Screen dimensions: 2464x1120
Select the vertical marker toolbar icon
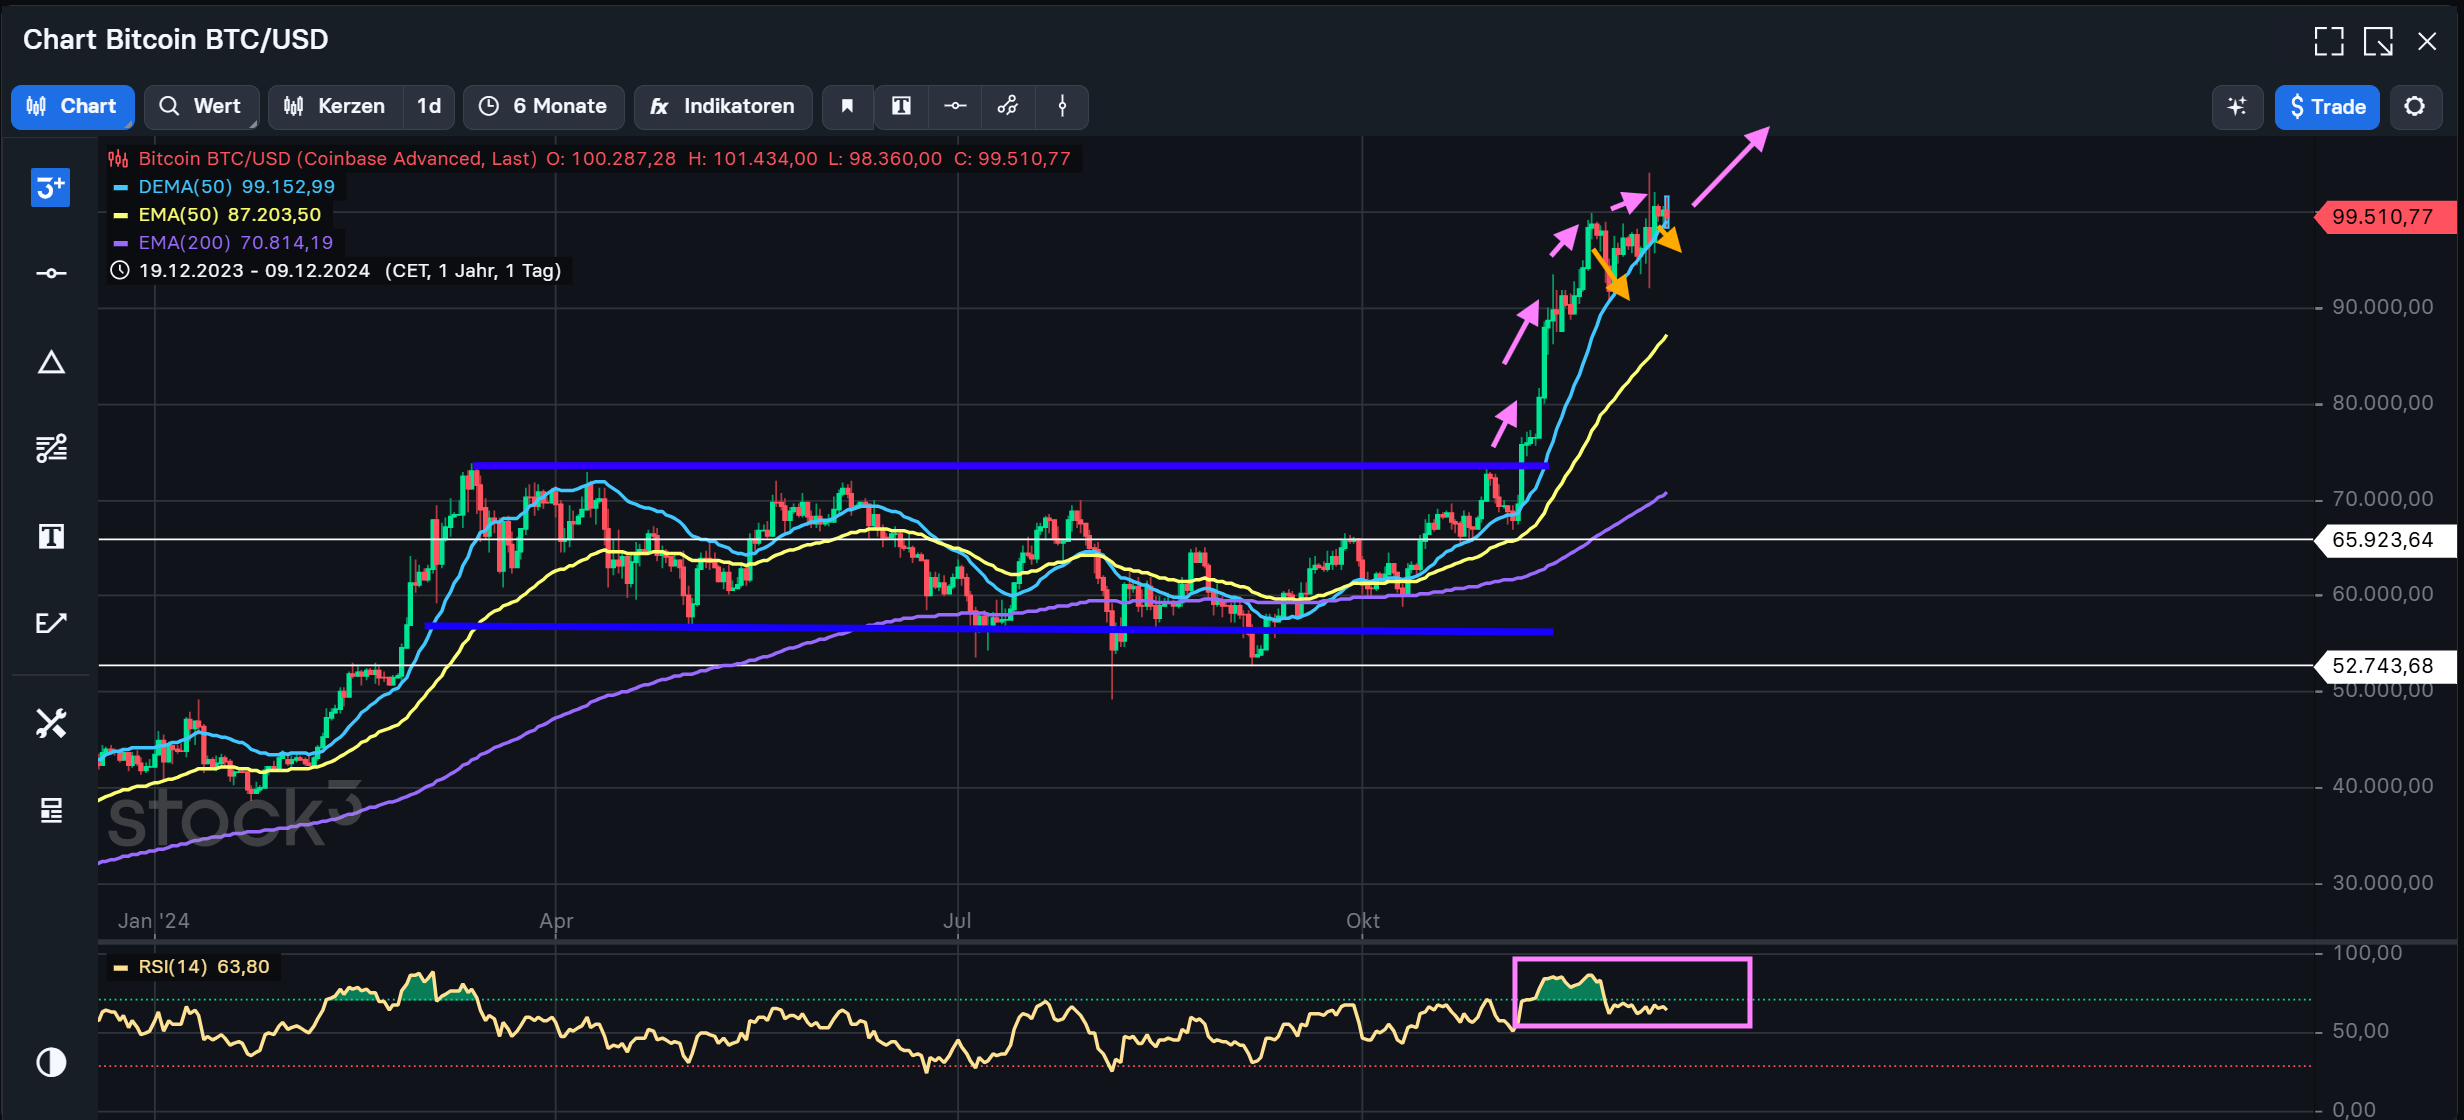(1062, 107)
